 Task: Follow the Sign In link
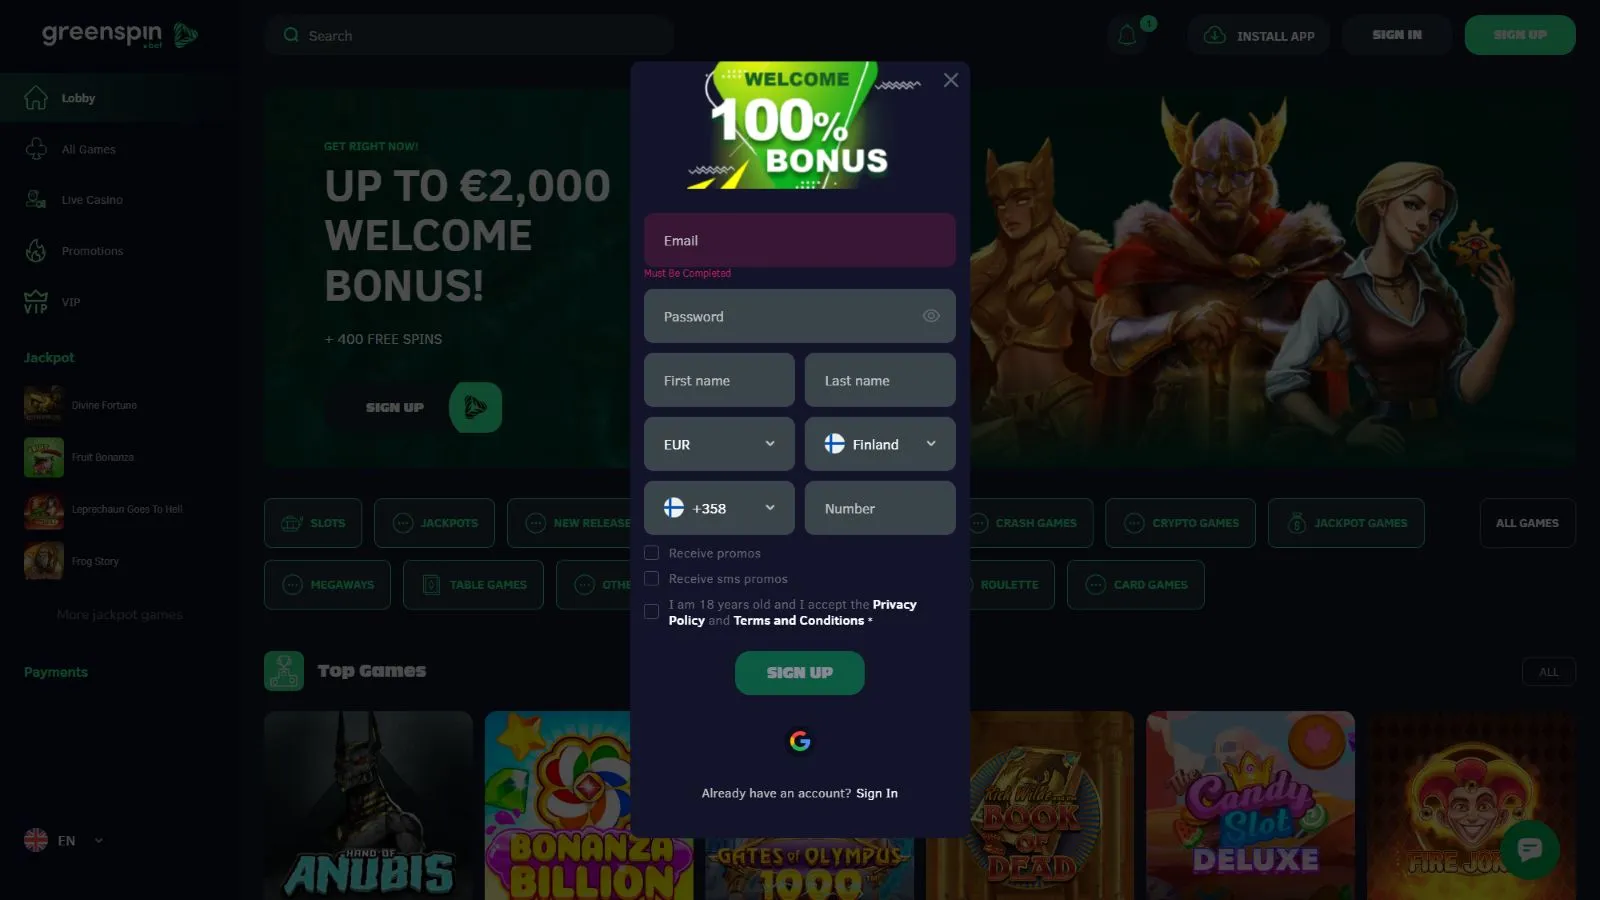point(877,793)
